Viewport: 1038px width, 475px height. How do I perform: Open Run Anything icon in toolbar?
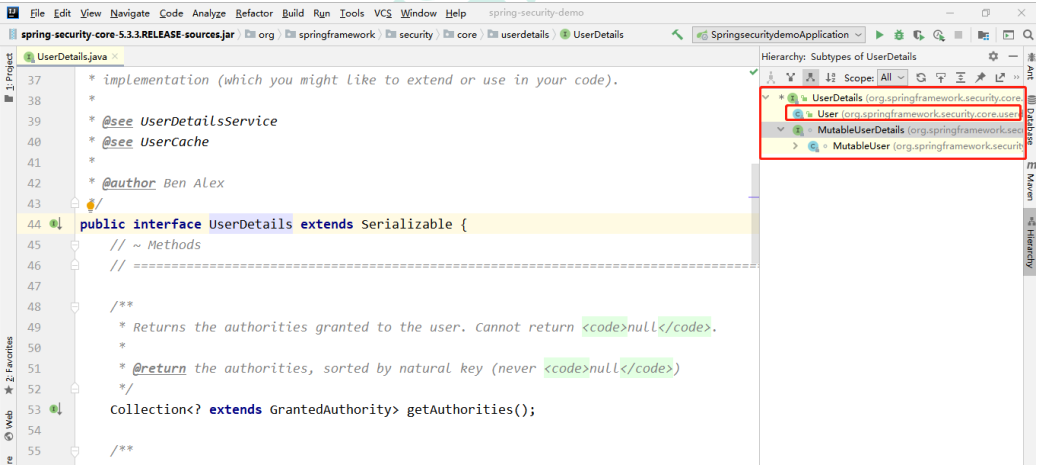1008,34
